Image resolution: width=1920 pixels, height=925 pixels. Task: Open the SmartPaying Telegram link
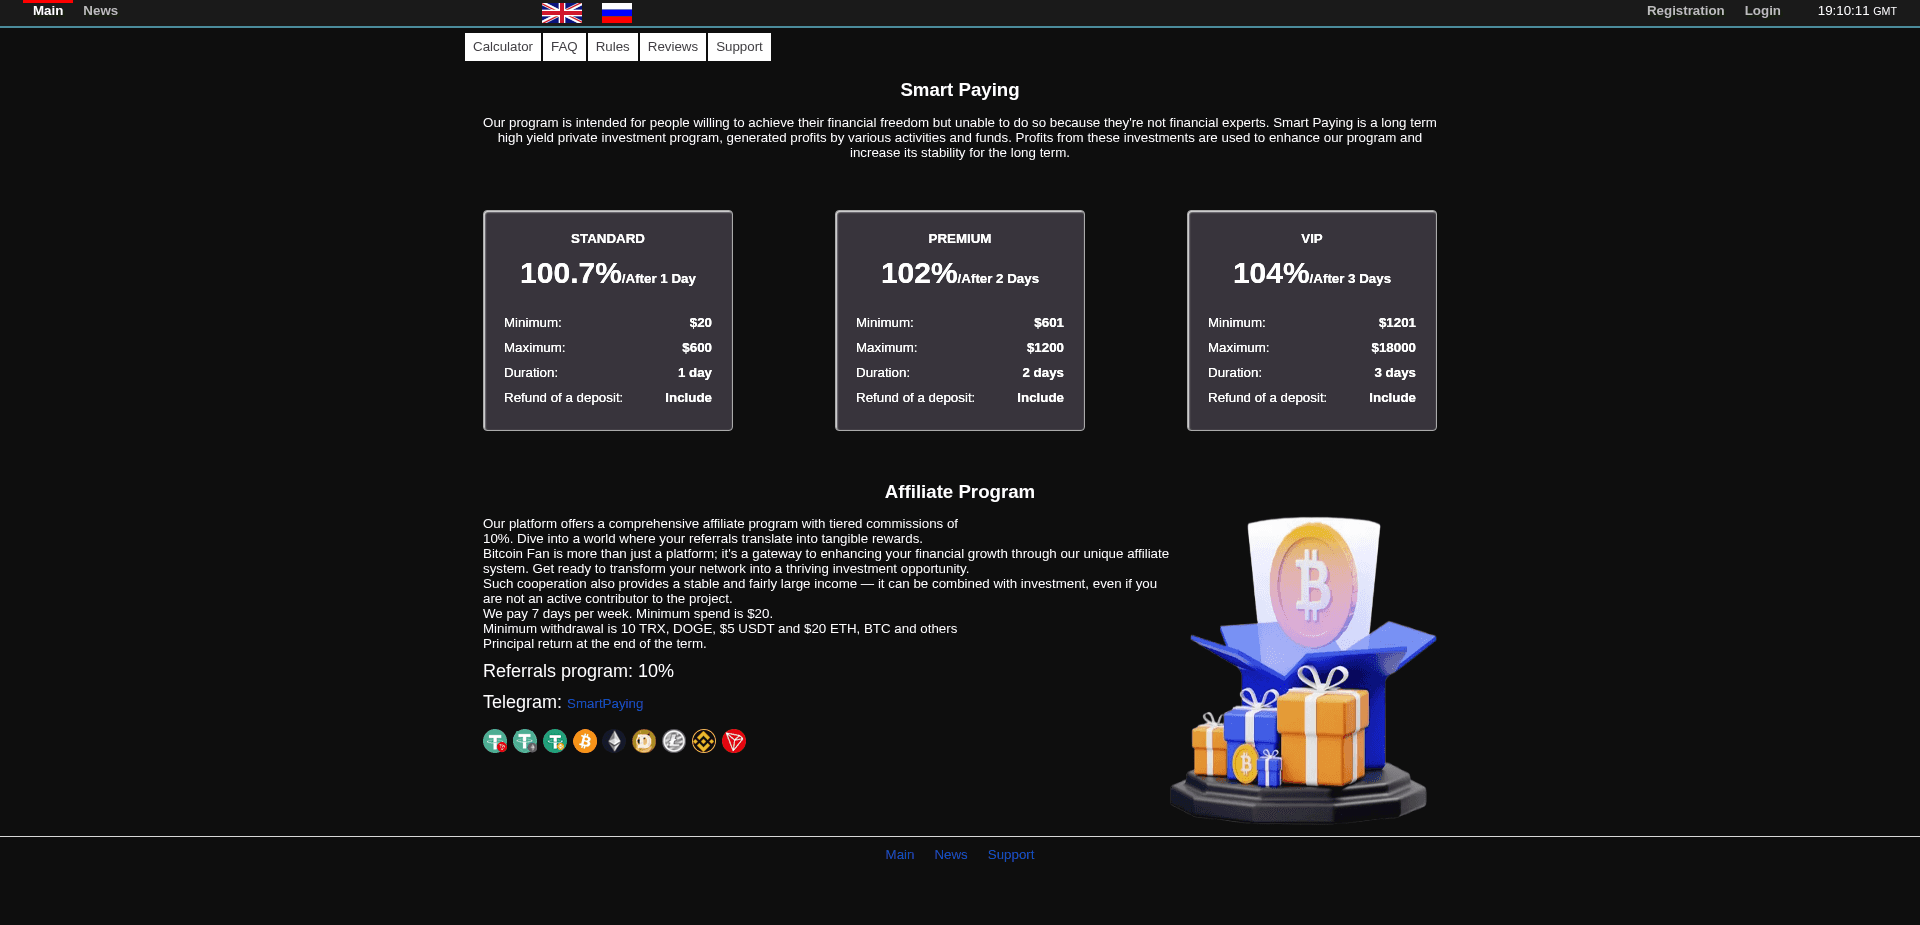[x=604, y=703]
